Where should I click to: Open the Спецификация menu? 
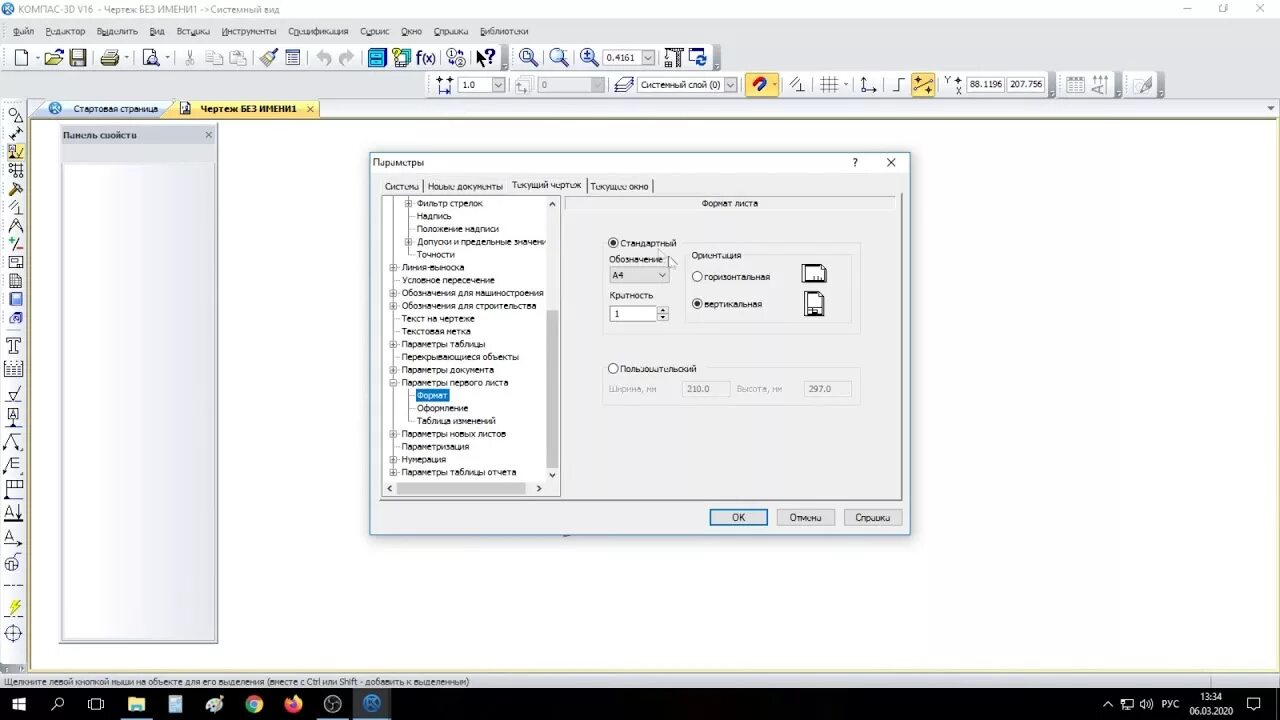click(318, 31)
